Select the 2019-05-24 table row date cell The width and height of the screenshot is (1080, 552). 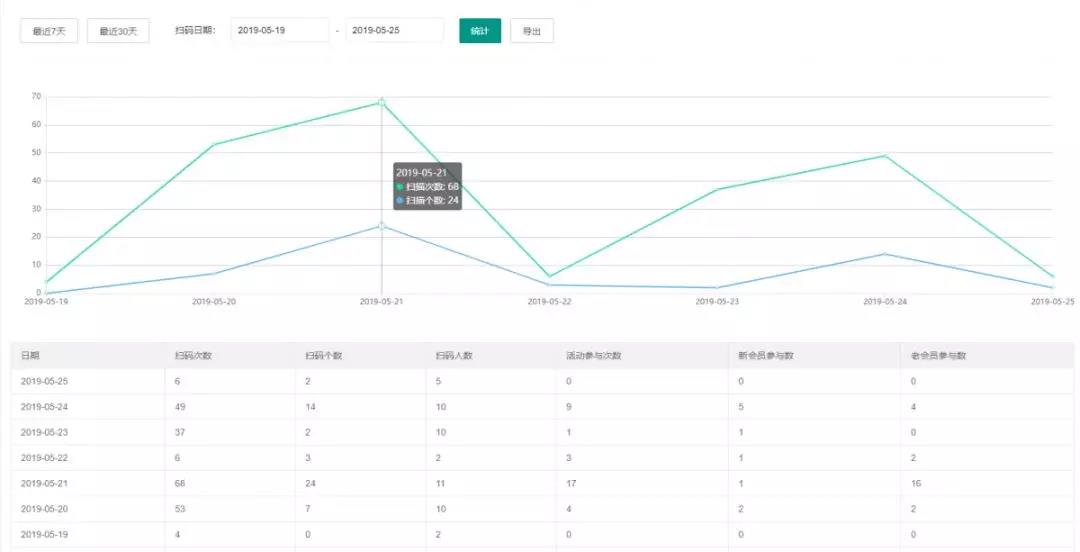pyautogui.click(x=44, y=407)
